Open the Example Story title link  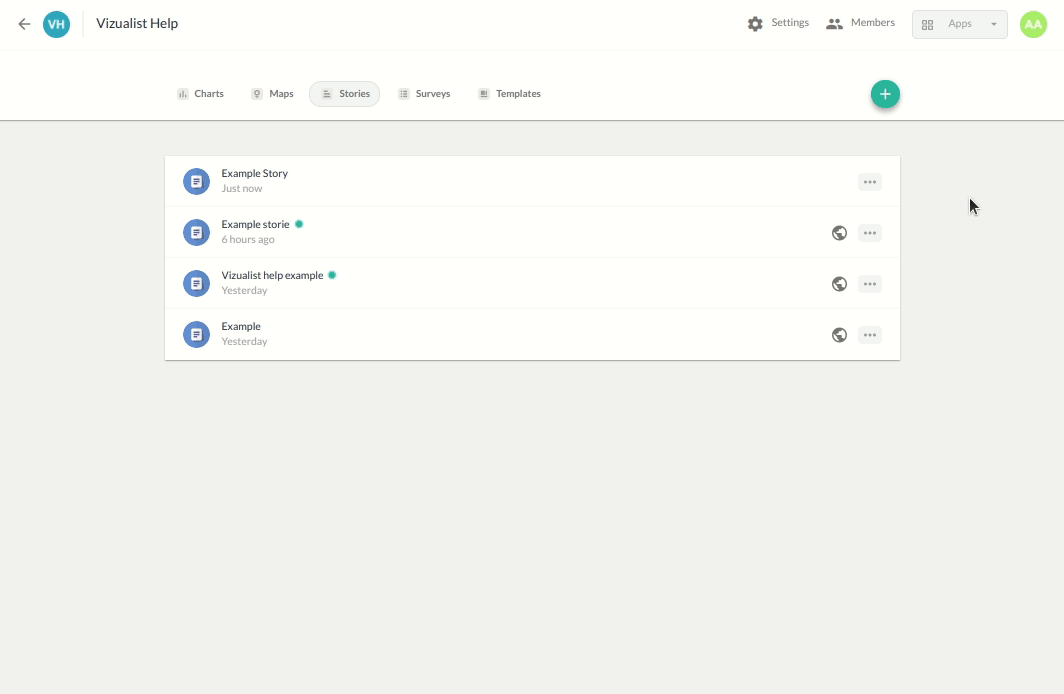255,174
